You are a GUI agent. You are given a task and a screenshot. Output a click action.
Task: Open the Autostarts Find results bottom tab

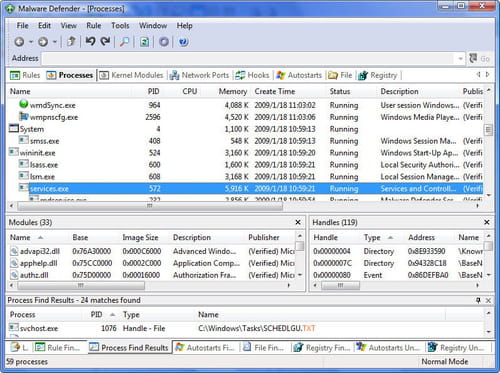pos(205,348)
